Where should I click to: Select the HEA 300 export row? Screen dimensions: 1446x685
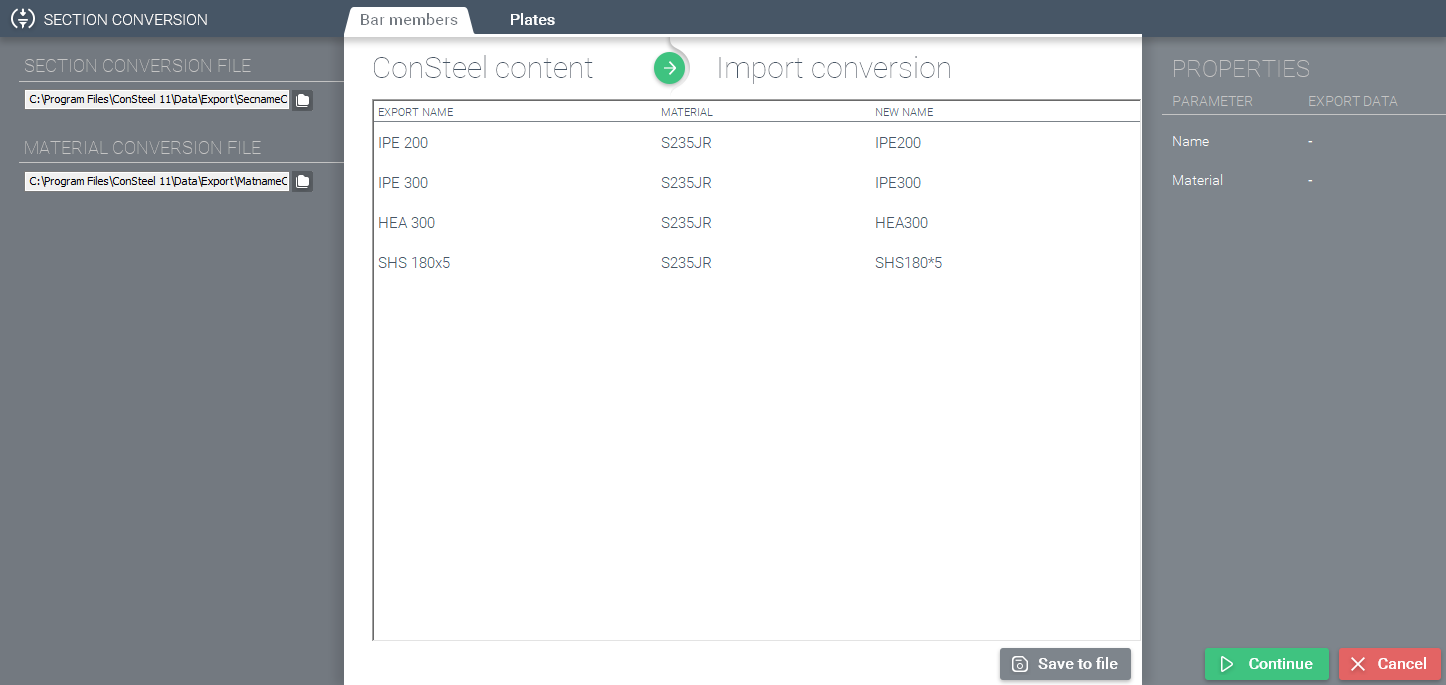click(x=757, y=223)
